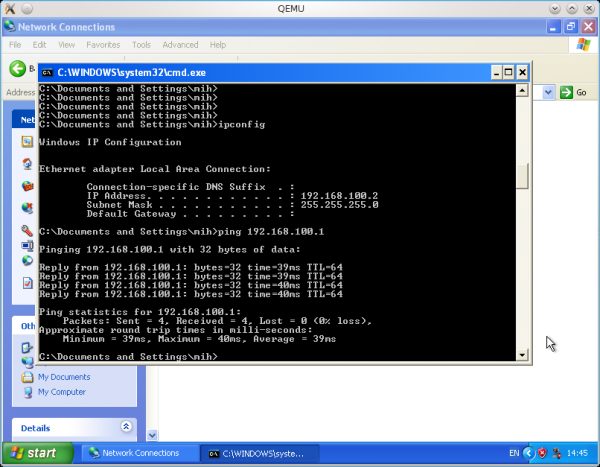Click the cmd.exe taskbar button

click(x=259, y=454)
